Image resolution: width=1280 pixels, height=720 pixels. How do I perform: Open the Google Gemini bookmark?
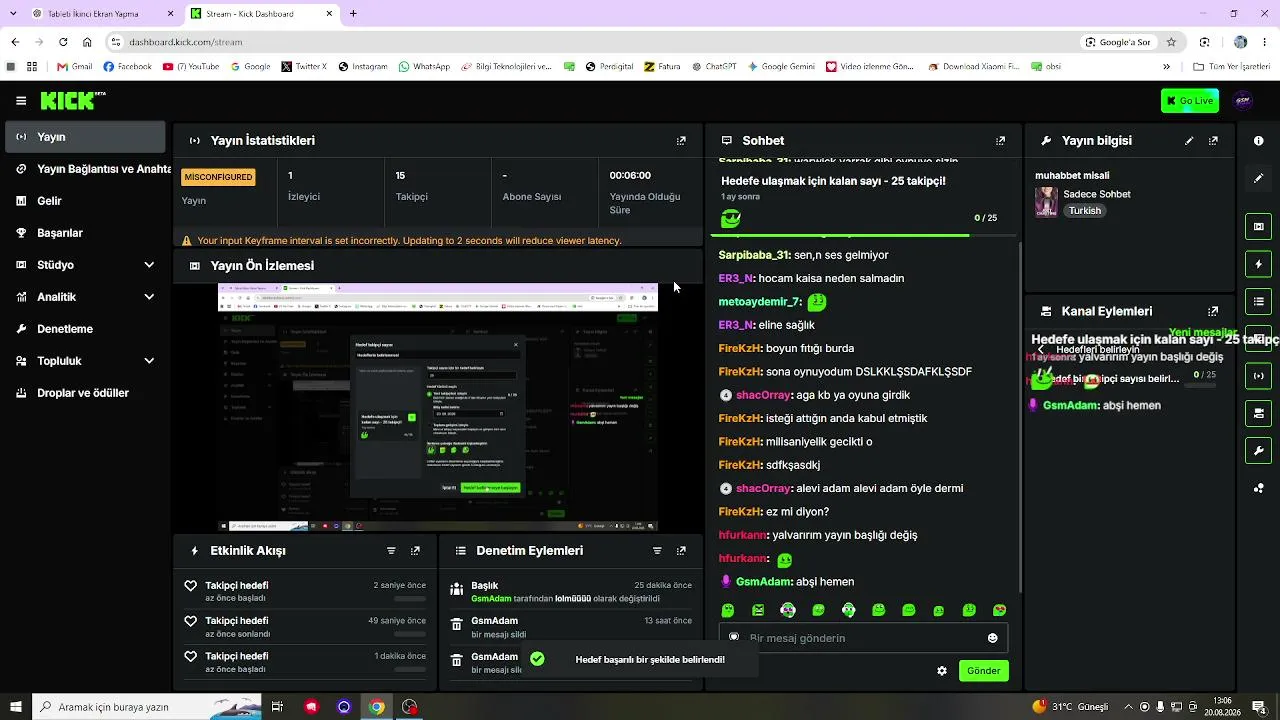780,67
